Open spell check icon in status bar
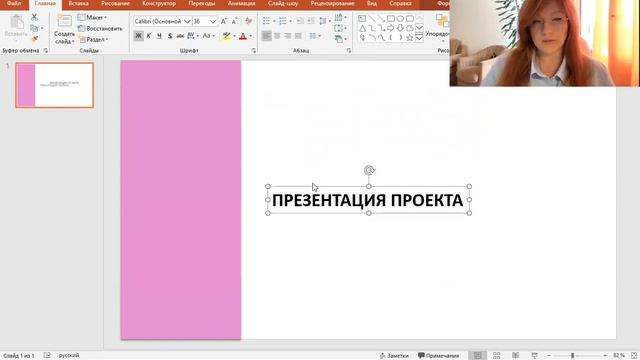640x360 pixels. [x=47, y=356]
